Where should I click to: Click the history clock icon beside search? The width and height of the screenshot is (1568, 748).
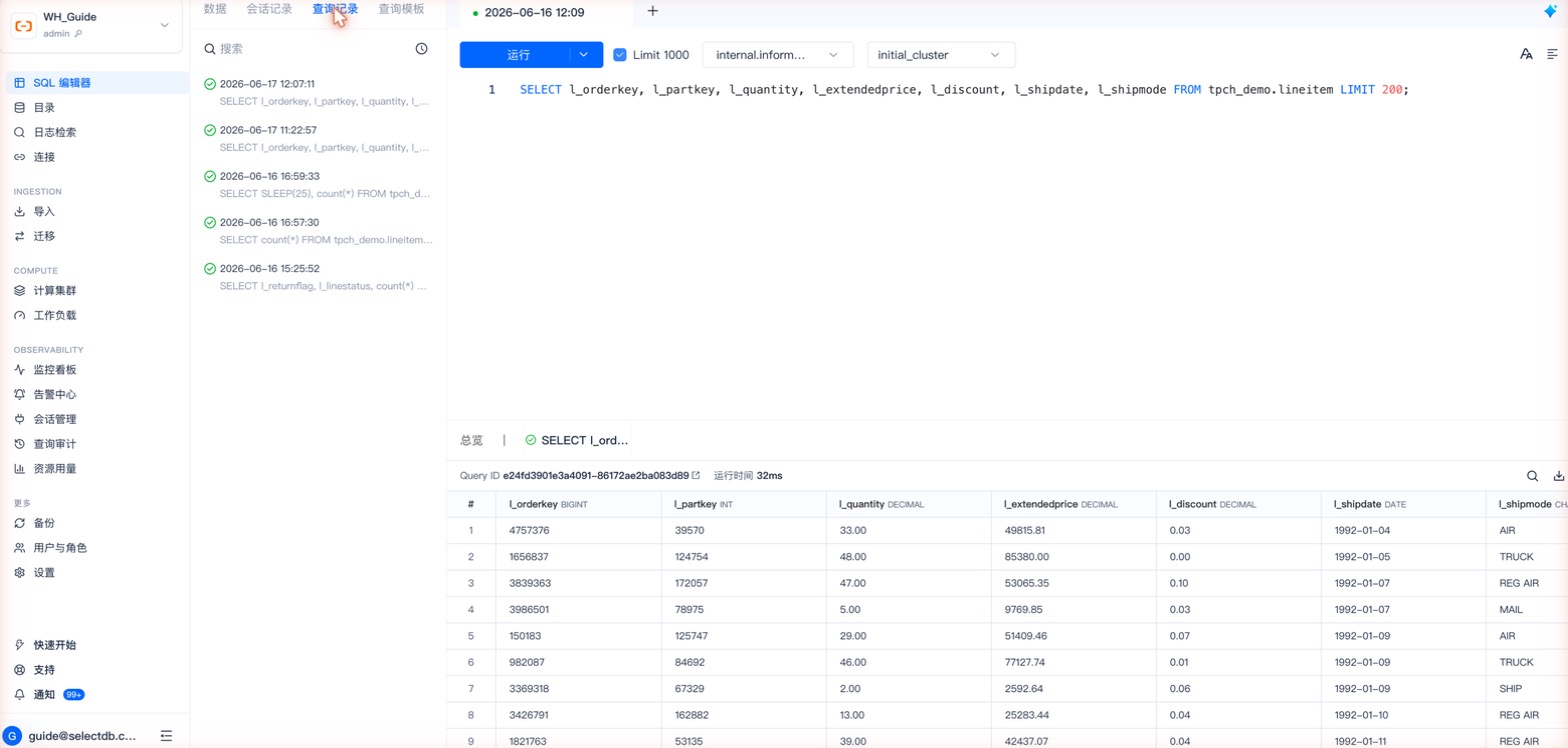pos(421,48)
